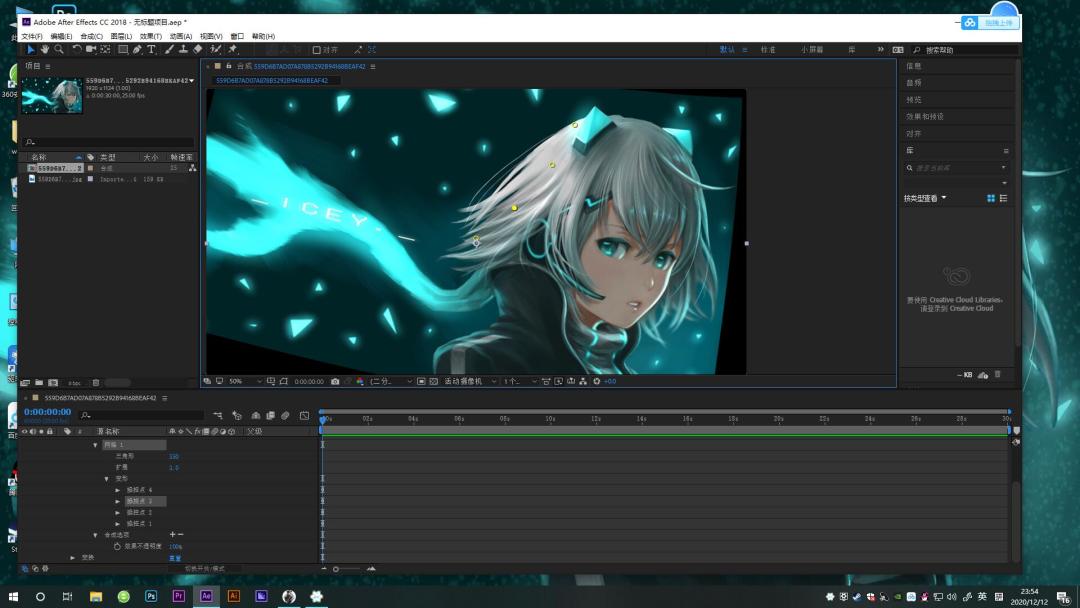Switch to the 小屏幕 workspace

[812, 50]
